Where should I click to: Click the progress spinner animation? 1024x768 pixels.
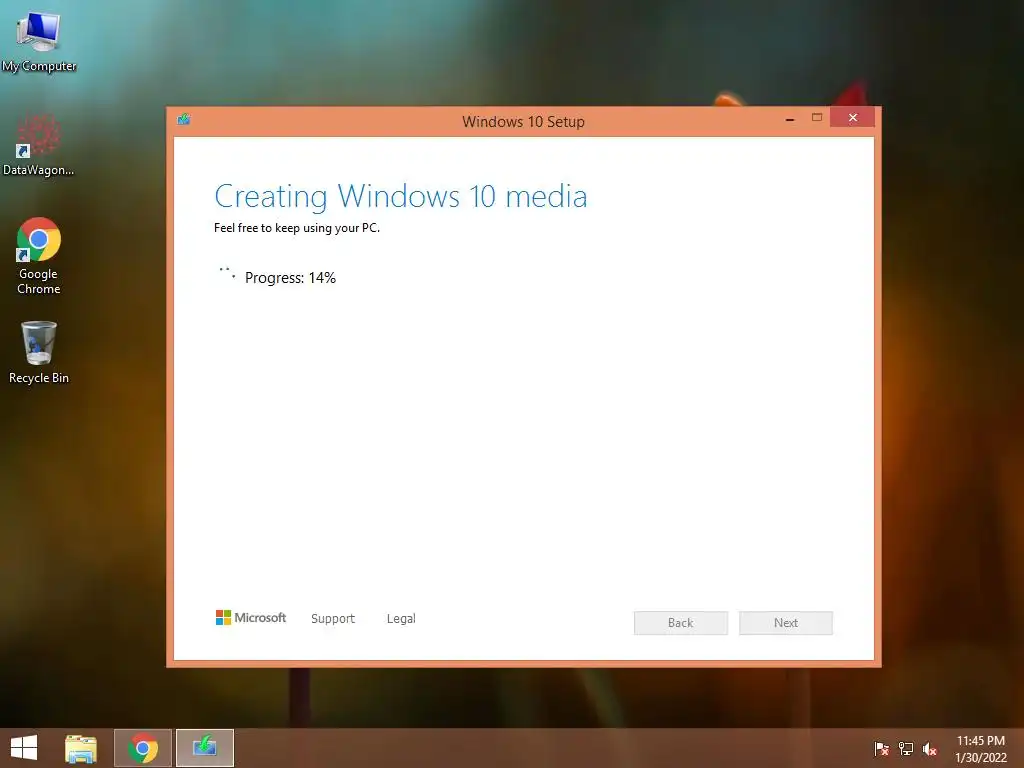pos(227,275)
